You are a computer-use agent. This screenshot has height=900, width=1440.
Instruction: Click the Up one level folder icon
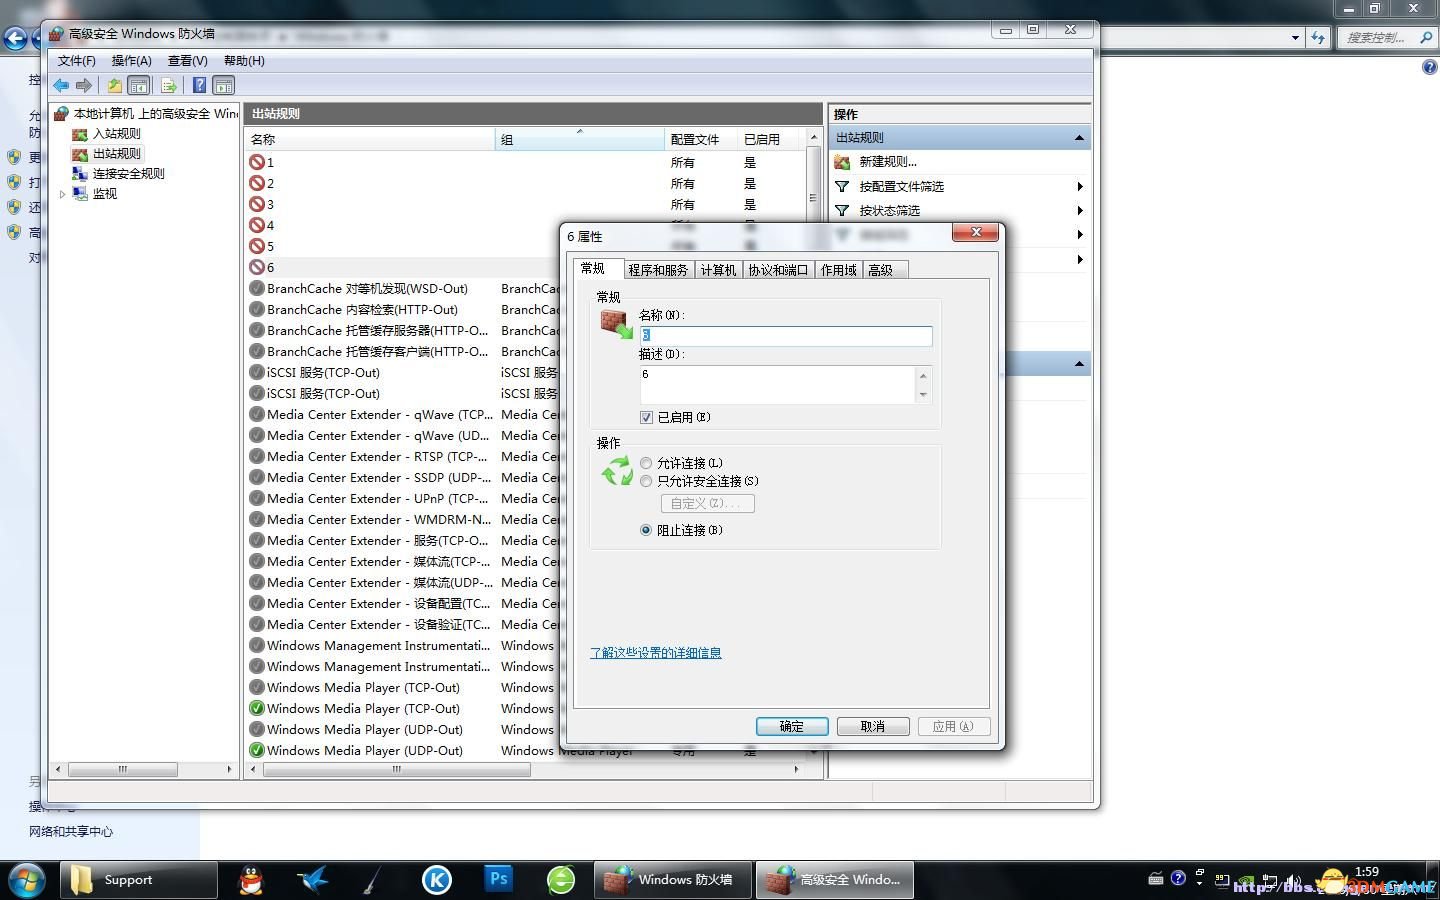tap(115, 86)
